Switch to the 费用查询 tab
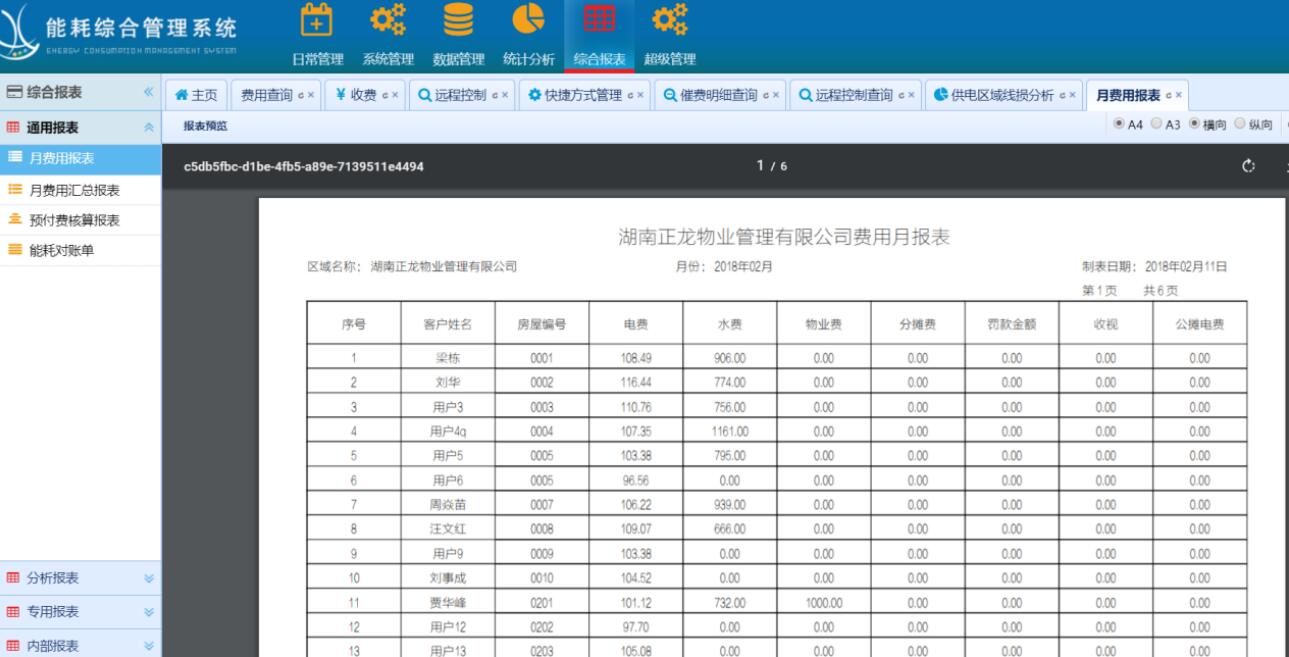The width and height of the screenshot is (1289, 657). 268,97
